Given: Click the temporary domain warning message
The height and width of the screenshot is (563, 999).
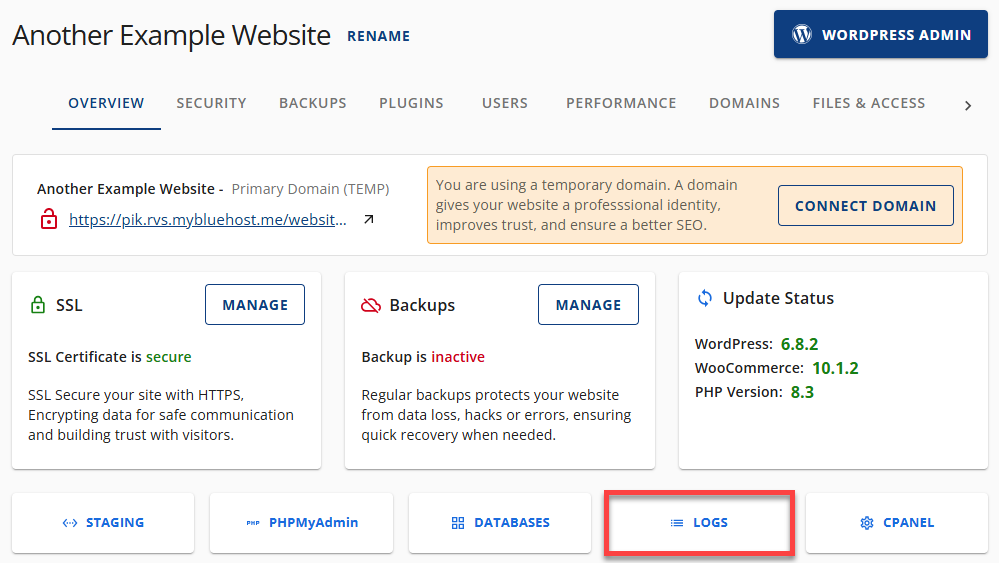Looking at the screenshot, I should [x=586, y=205].
